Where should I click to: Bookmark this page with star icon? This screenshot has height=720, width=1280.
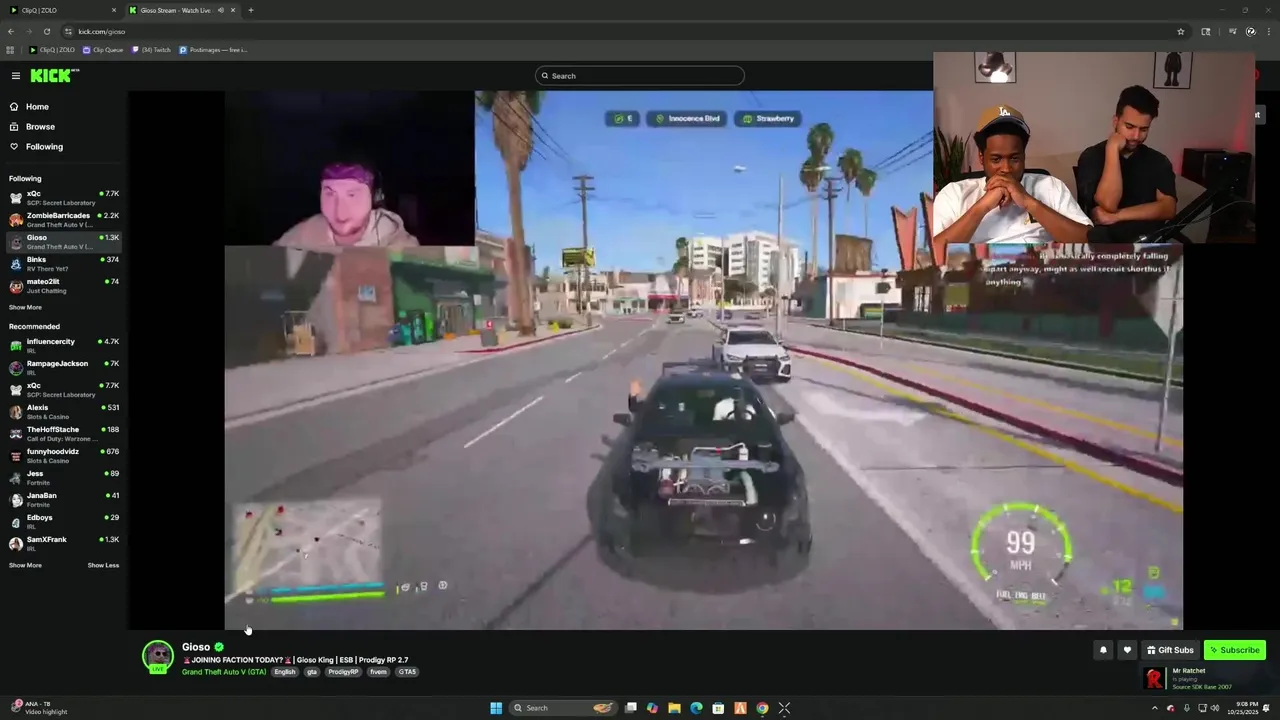1181,31
